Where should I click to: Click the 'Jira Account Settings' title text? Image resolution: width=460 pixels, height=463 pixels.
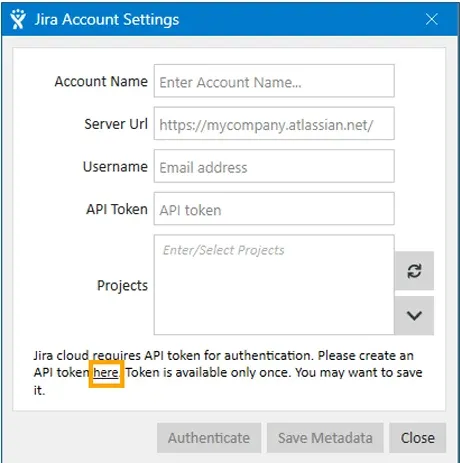[x=107, y=19]
